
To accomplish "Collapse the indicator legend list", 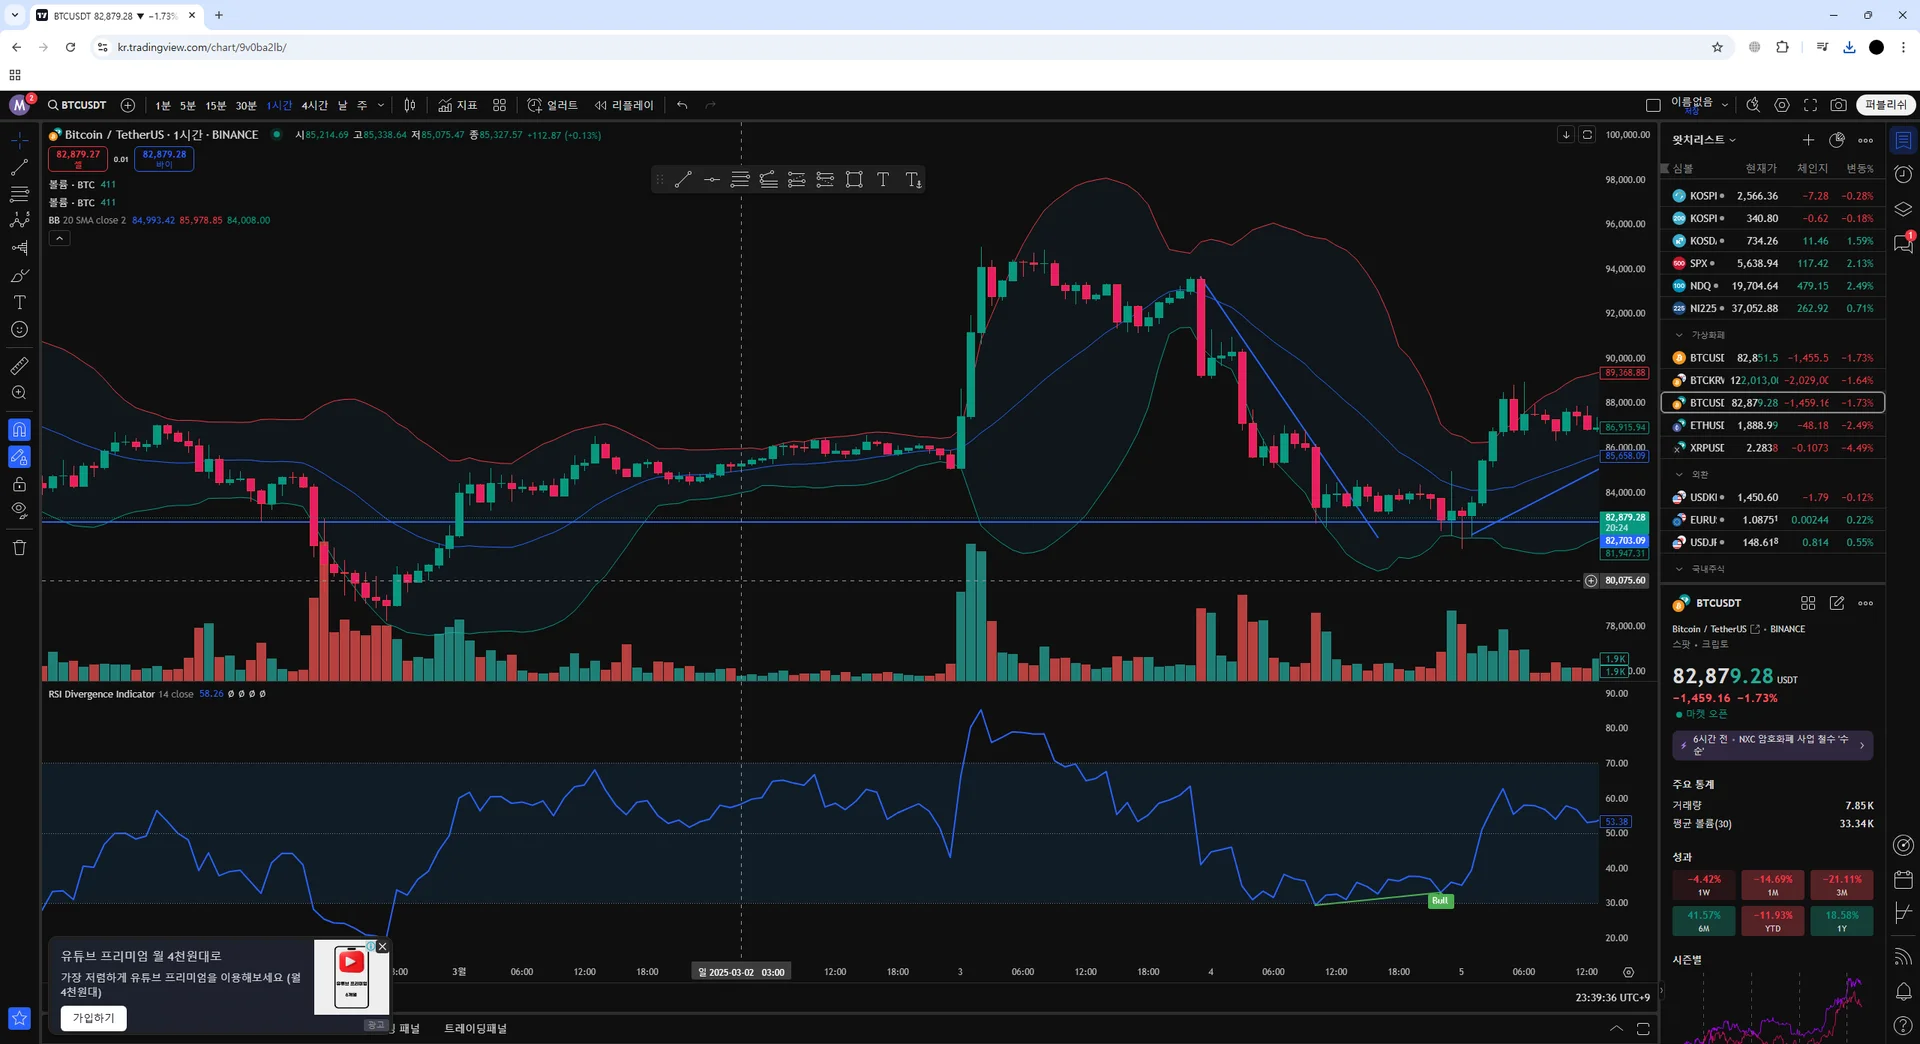I will tap(60, 238).
